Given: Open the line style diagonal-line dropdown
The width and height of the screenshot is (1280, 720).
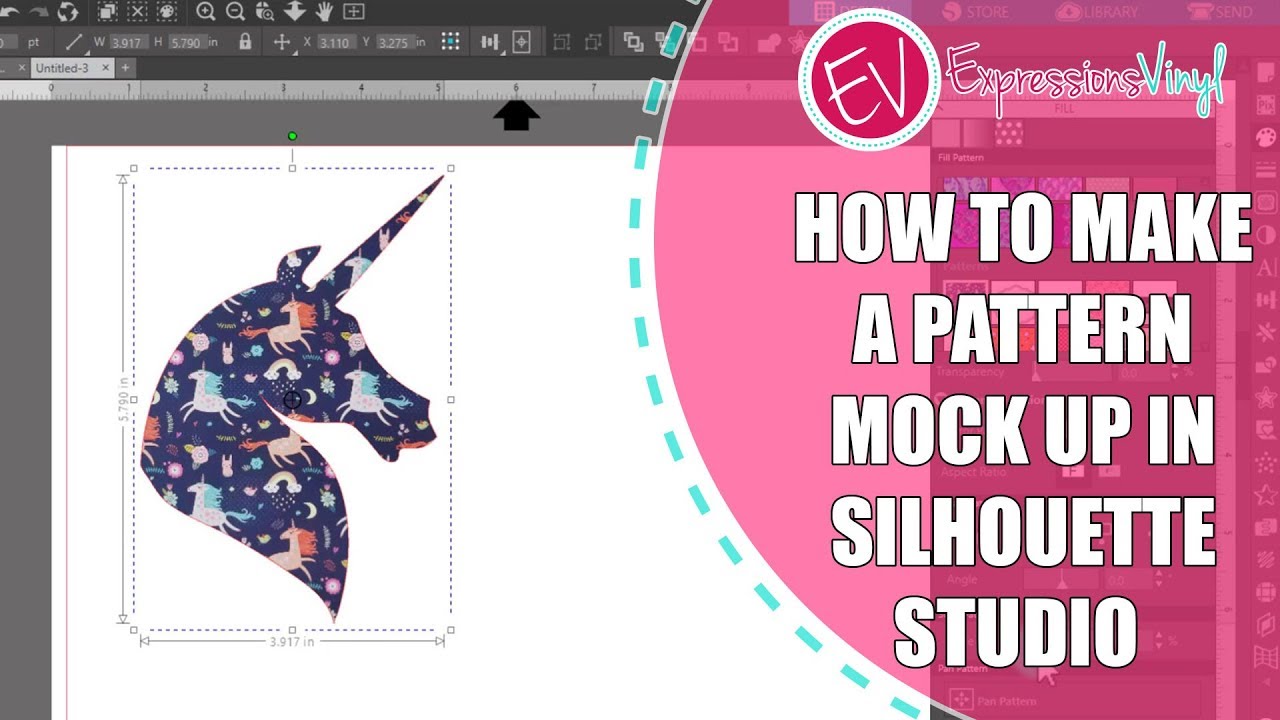Looking at the screenshot, I should coord(76,42).
